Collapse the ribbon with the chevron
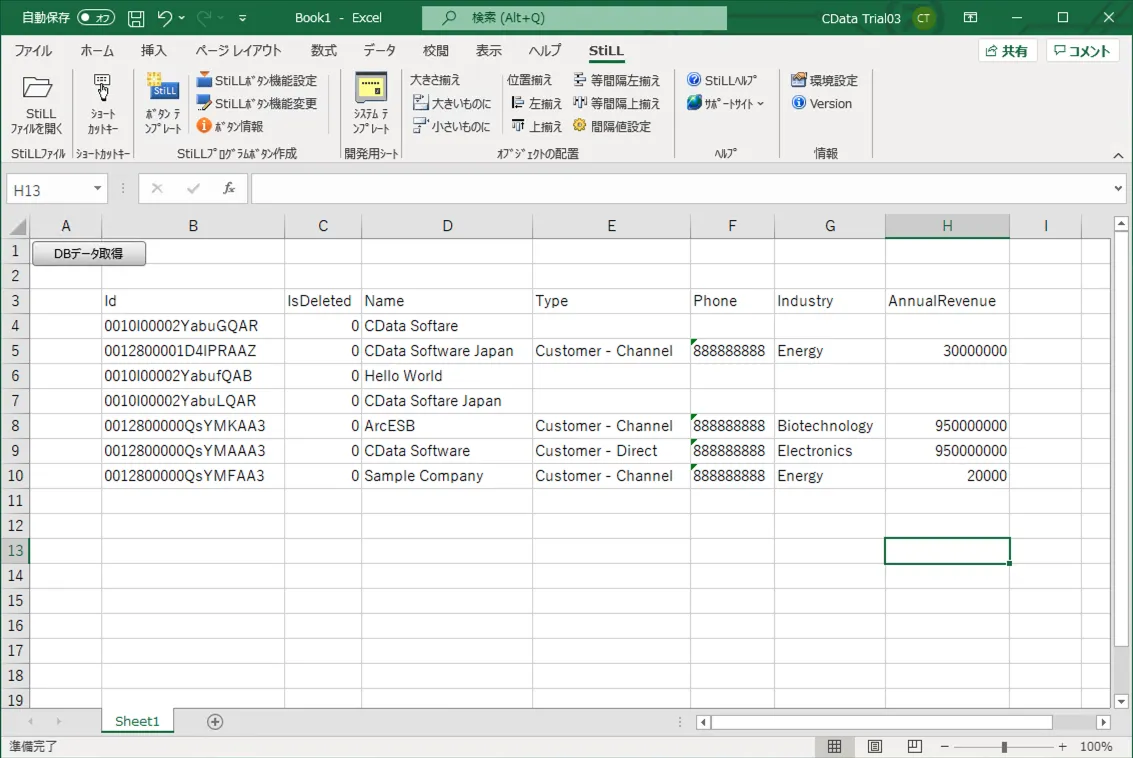This screenshot has height=758, width=1133. (1118, 154)
